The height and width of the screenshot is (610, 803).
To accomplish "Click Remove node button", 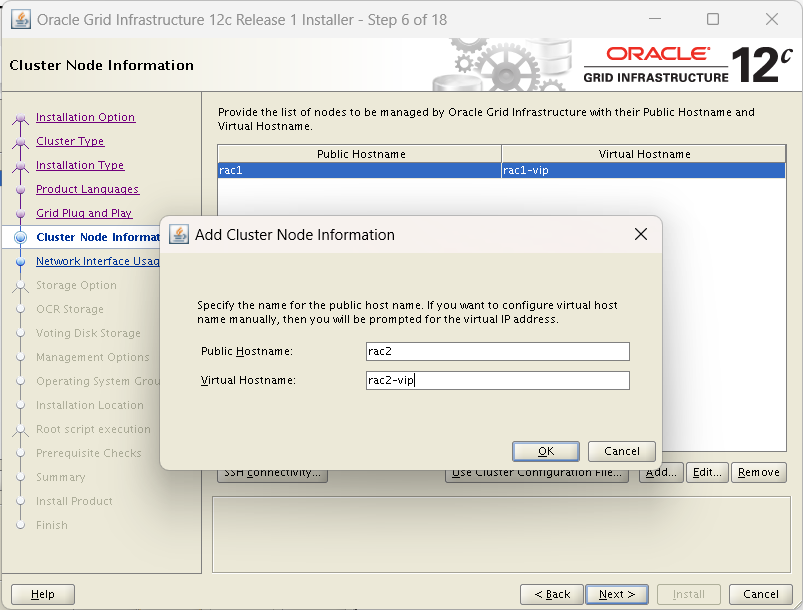I will [x=758, y=473].
